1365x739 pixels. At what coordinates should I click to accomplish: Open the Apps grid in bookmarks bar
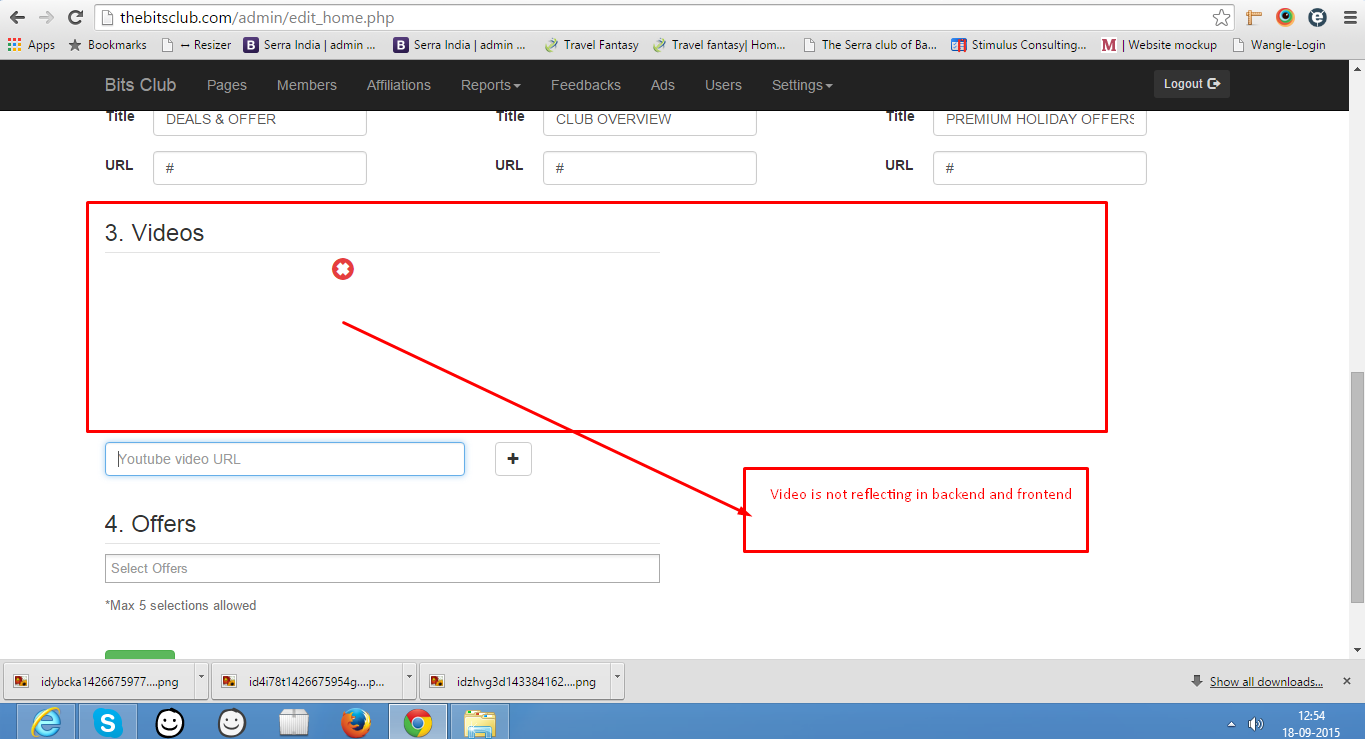point(31,45)
